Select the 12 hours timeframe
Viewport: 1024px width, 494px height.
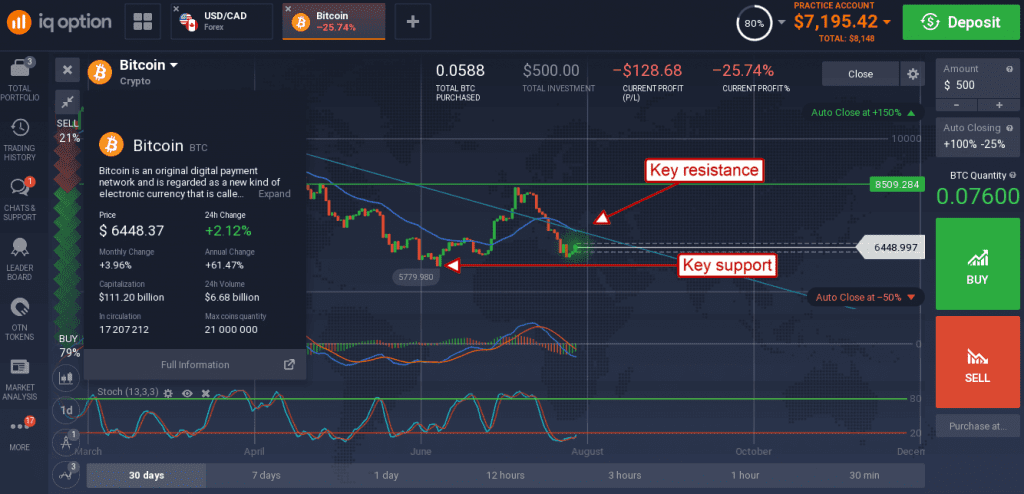(x=505, y=475)
